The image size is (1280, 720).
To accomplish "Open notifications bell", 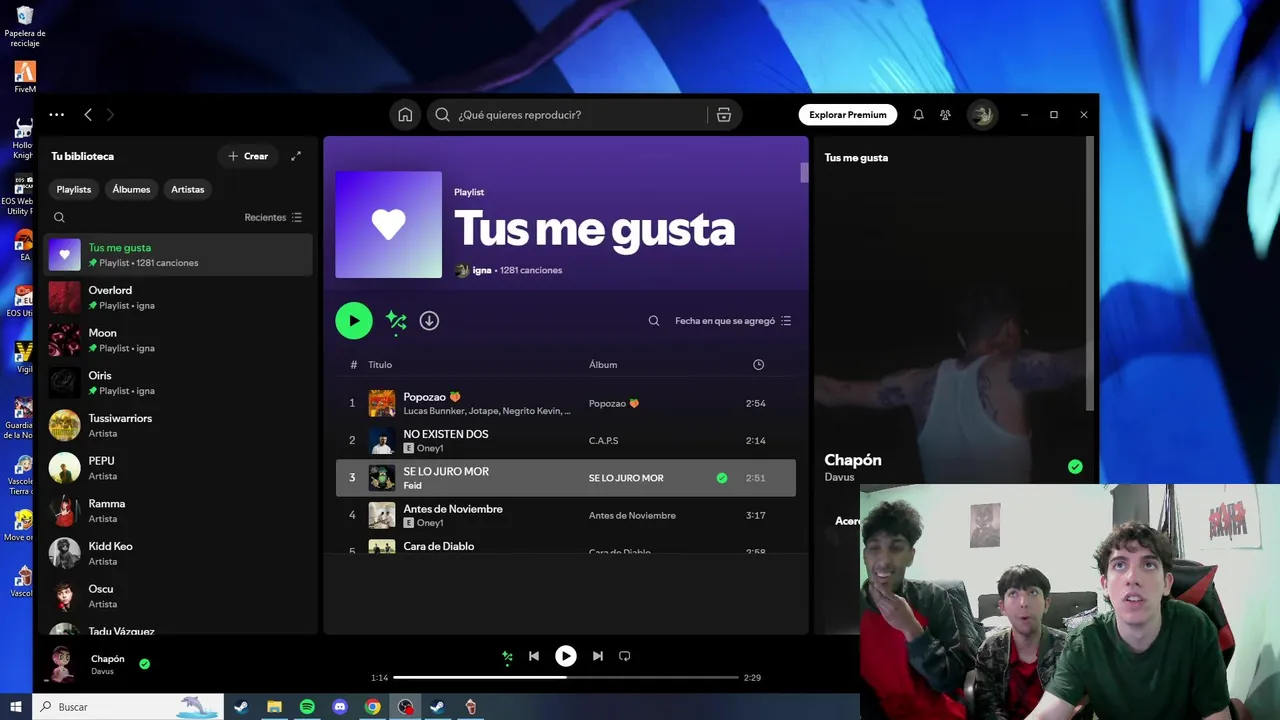I will (x=918, y=115).
